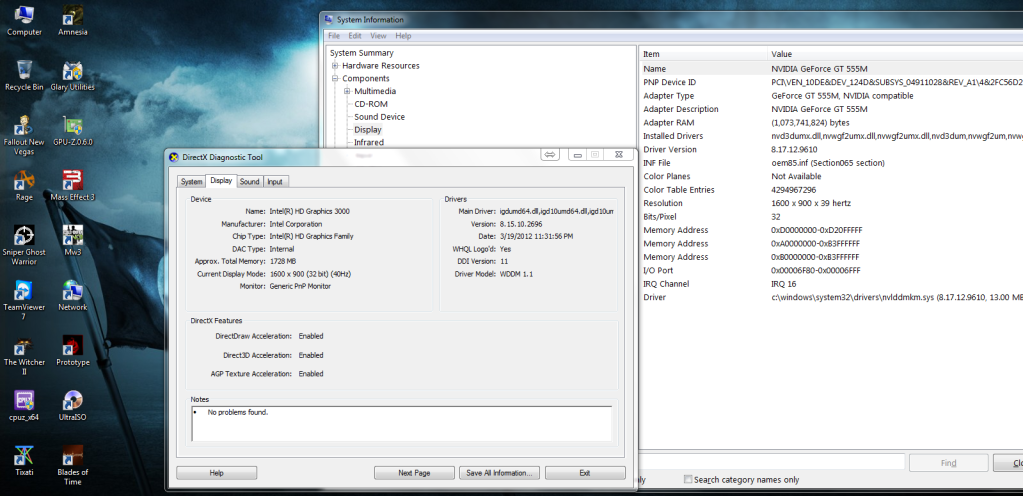Launch the cpuz_x64 shortcut
The height and width of the screenshot is (496, 1023).
point(24,405)
